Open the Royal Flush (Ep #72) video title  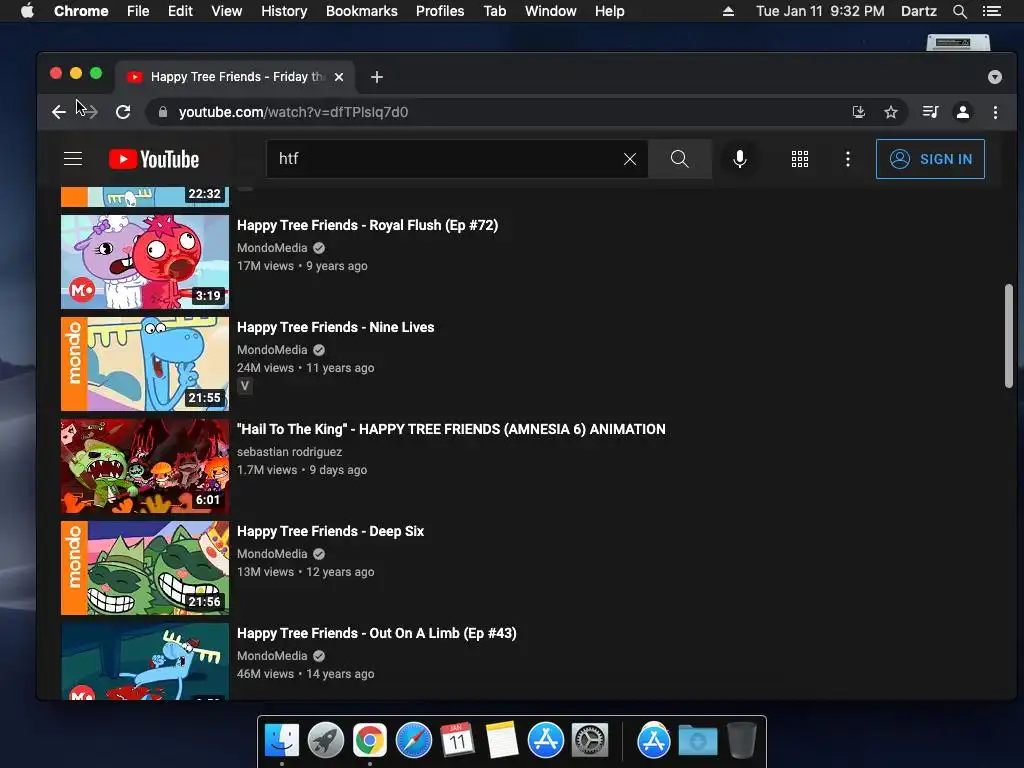pyautogui.click(x=367, y=225)
